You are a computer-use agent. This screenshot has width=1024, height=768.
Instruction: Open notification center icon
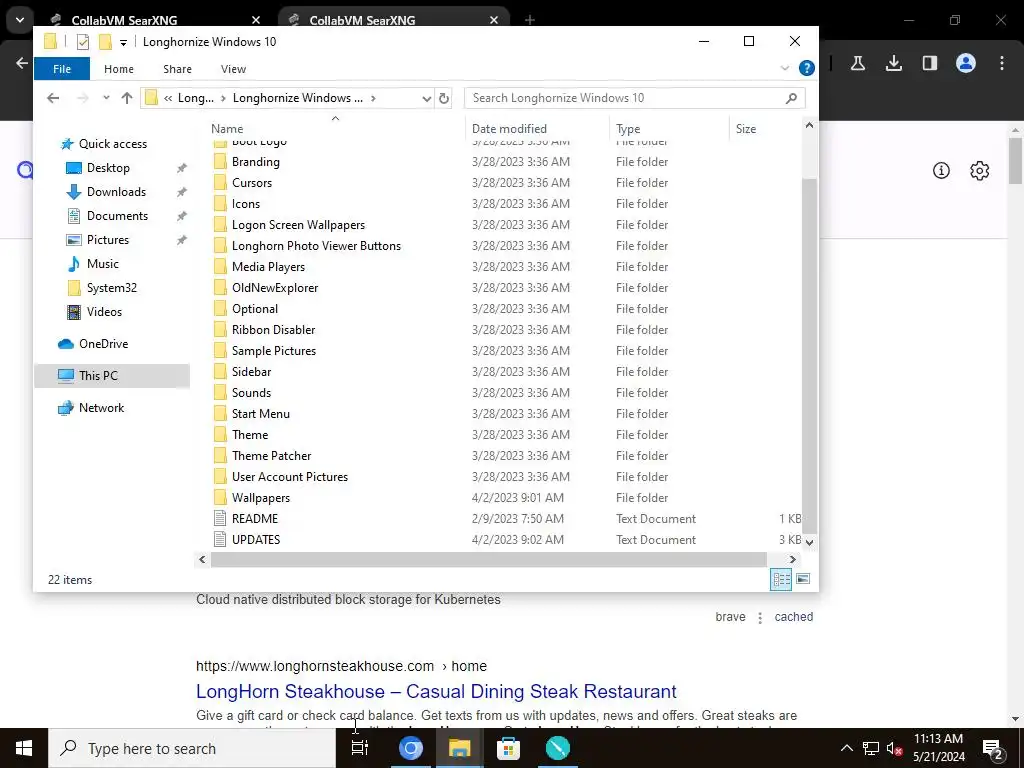(x=993, y=748)
